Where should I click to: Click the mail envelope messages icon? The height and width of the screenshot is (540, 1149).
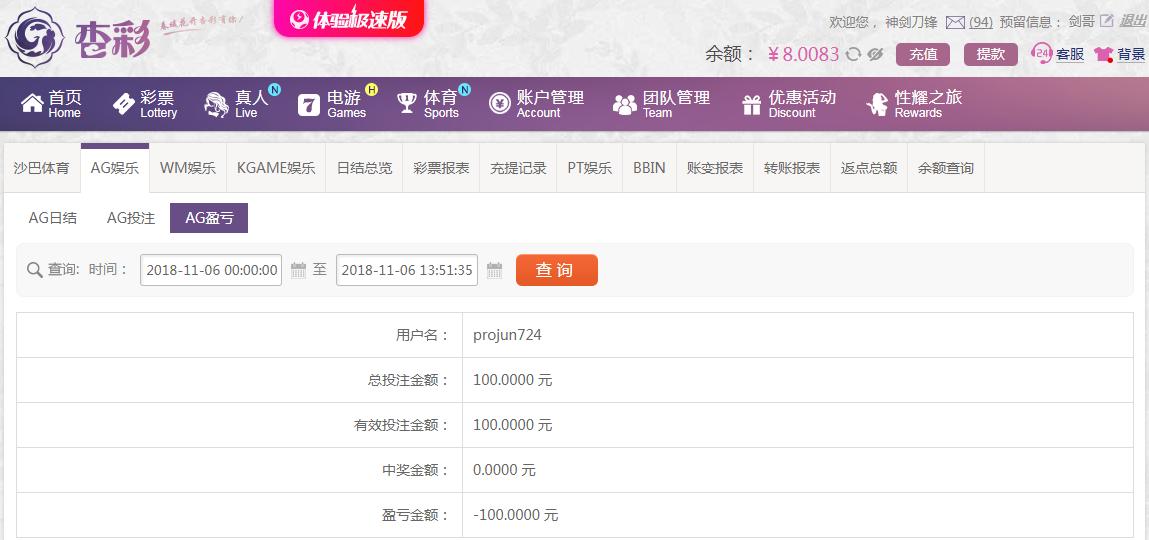point(955,22)
